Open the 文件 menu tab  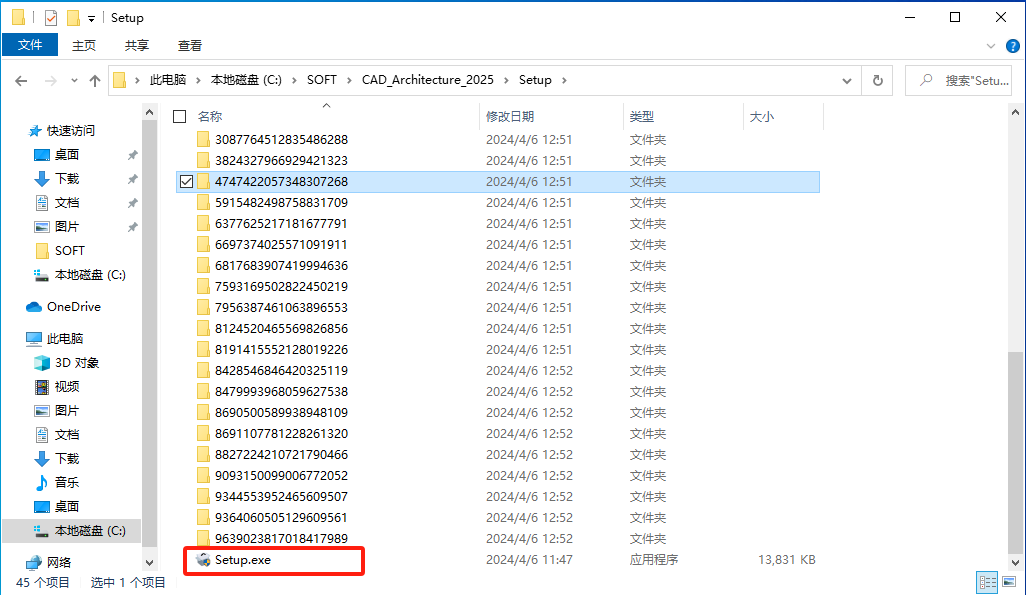(30, 45)
